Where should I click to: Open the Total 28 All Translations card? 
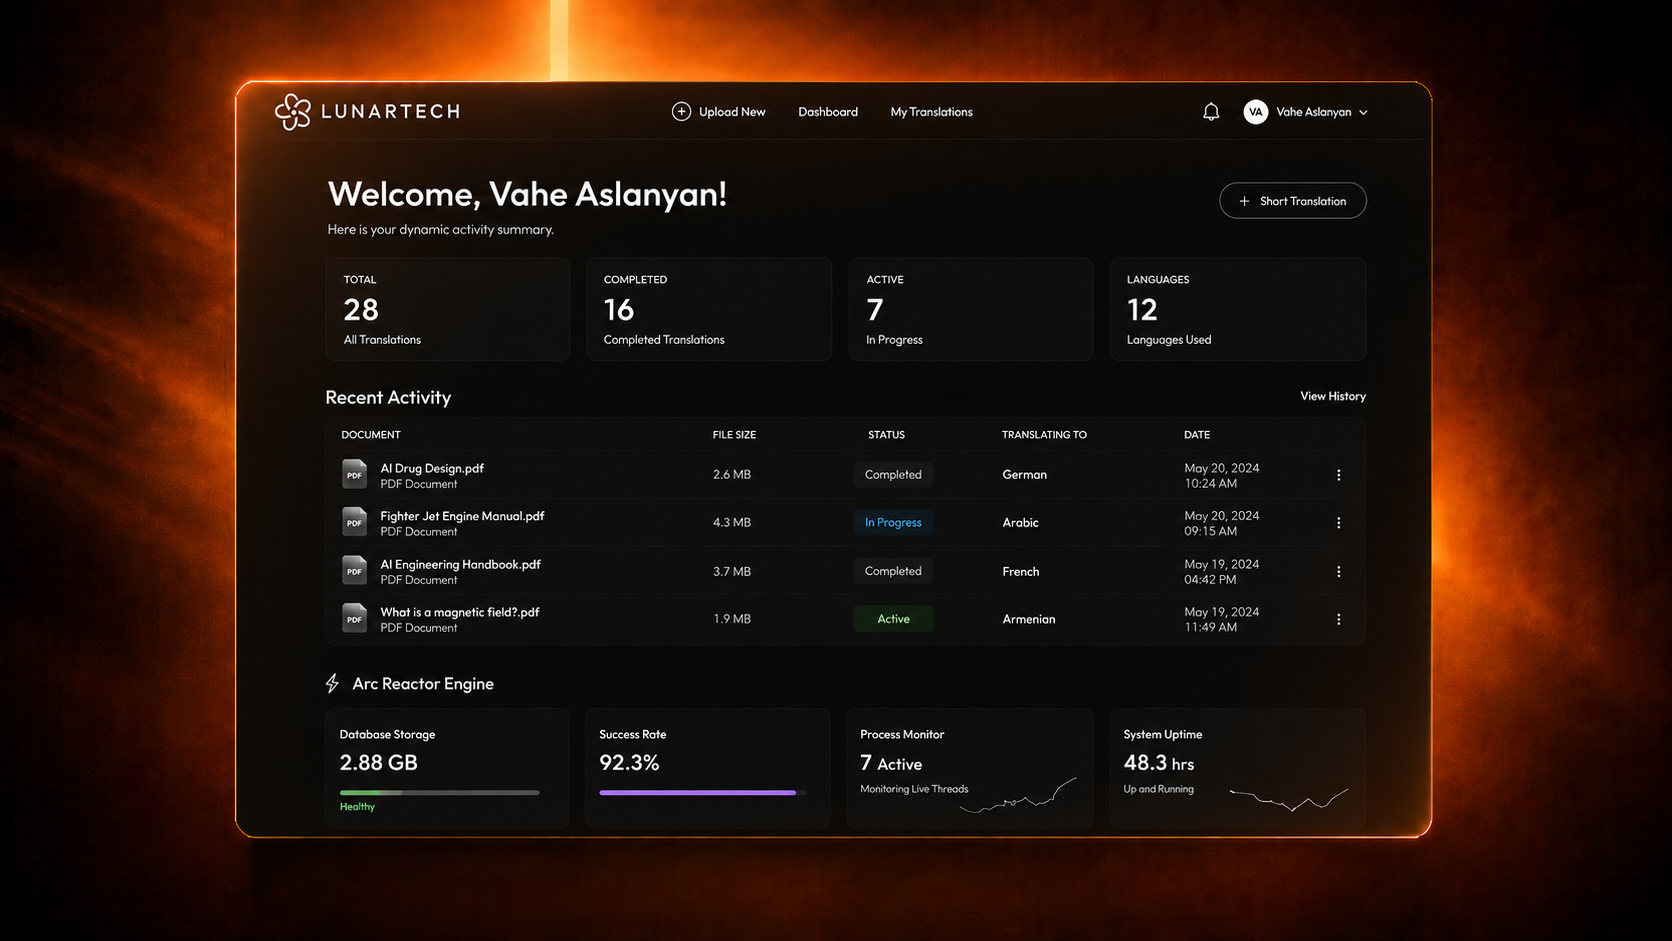pyautogui.click(x=448, y=309)
